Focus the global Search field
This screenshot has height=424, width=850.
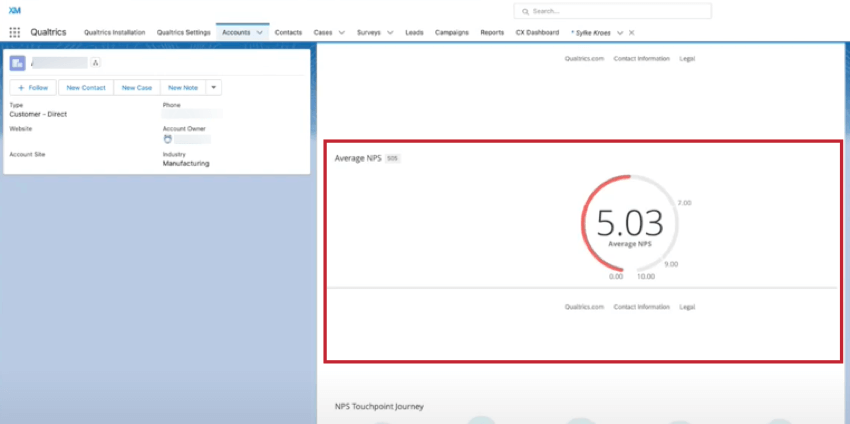tap(618, 11)
